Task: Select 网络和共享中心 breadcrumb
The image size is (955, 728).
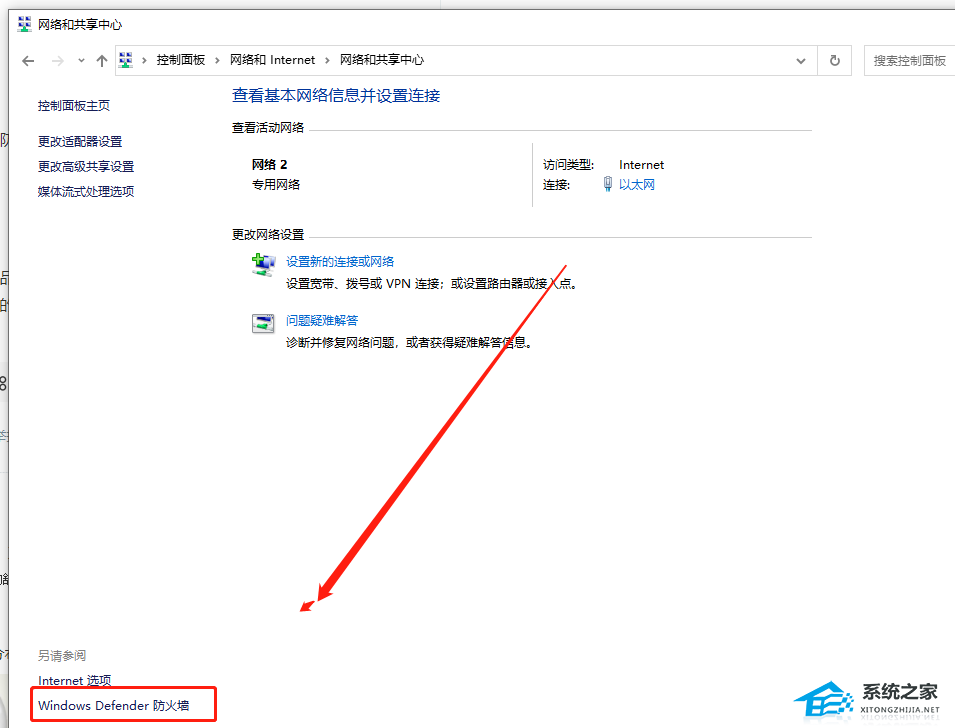Action: [x=382, y=60]
